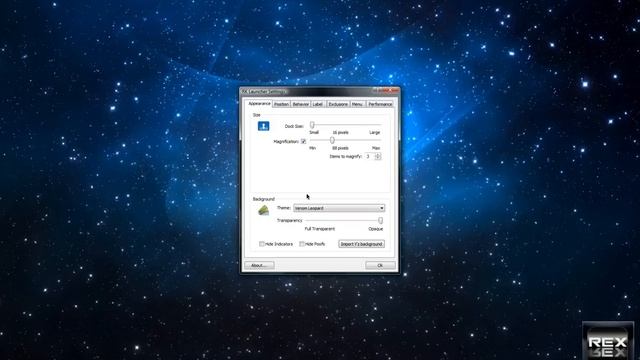Select the Appearance tab
This screenshot has width=640, height=360.
260,104
